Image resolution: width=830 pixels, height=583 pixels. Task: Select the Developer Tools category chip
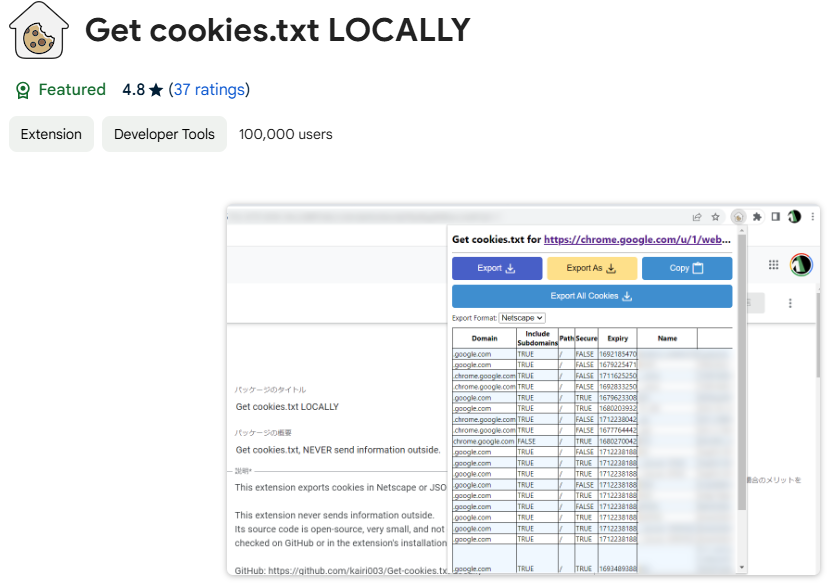164,134
